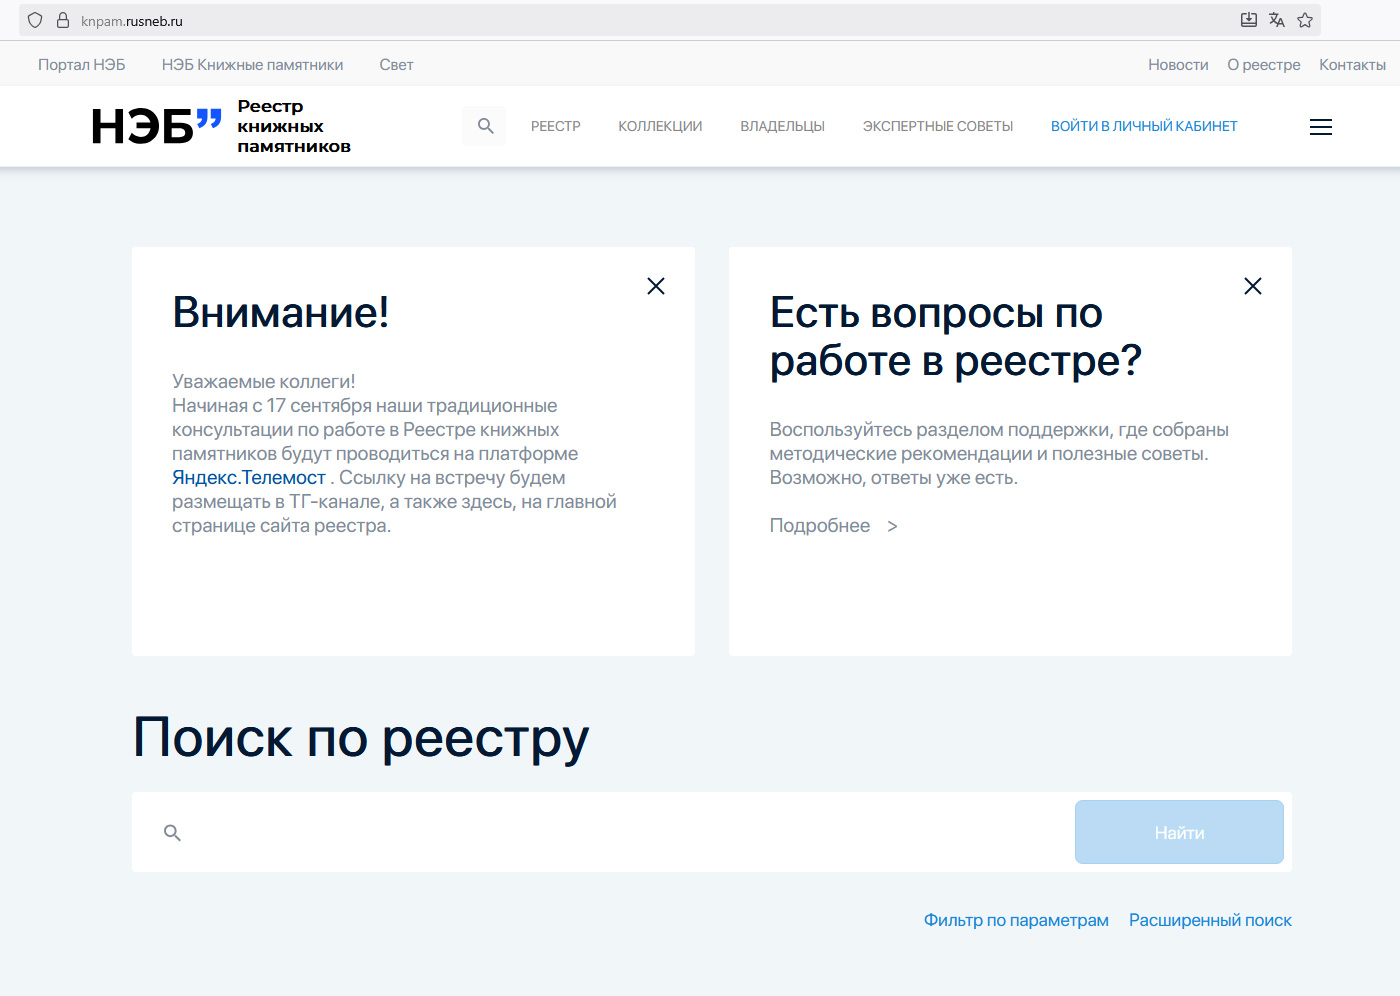Dismiss the Внимание! notification card
Image resolution: width=1400 pixels, height=996 pixels.
coord(655,286)
